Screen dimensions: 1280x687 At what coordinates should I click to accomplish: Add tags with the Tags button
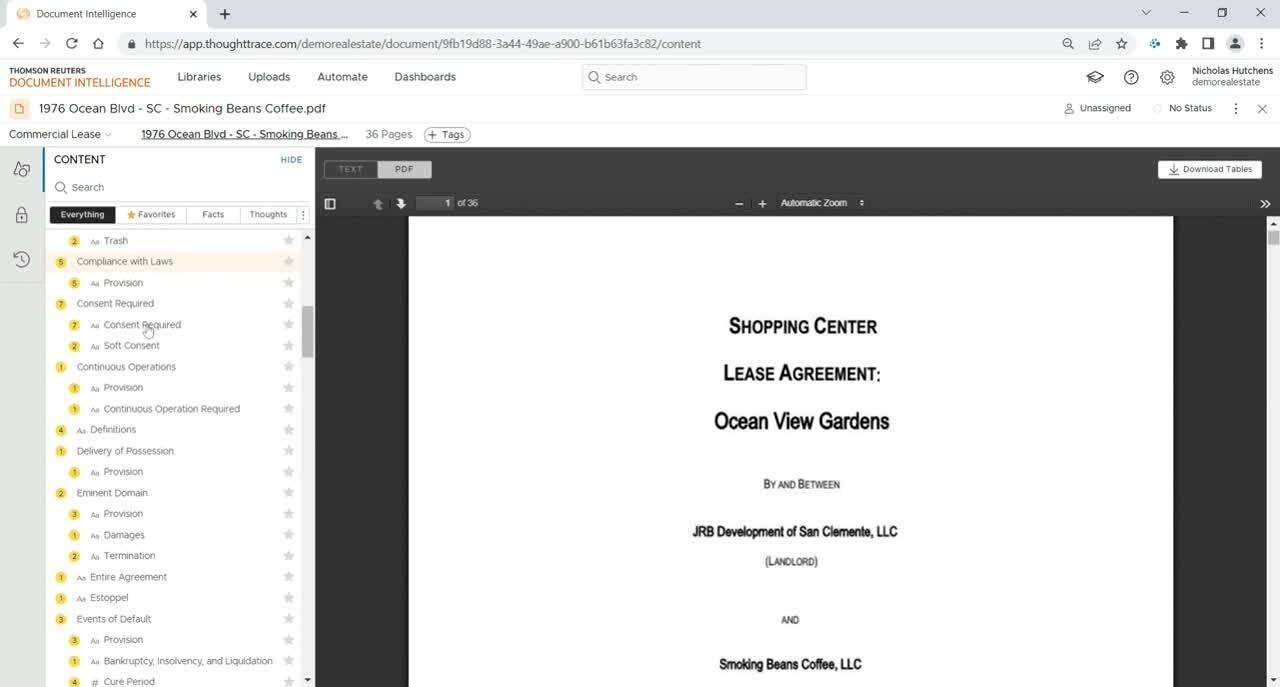447,134
